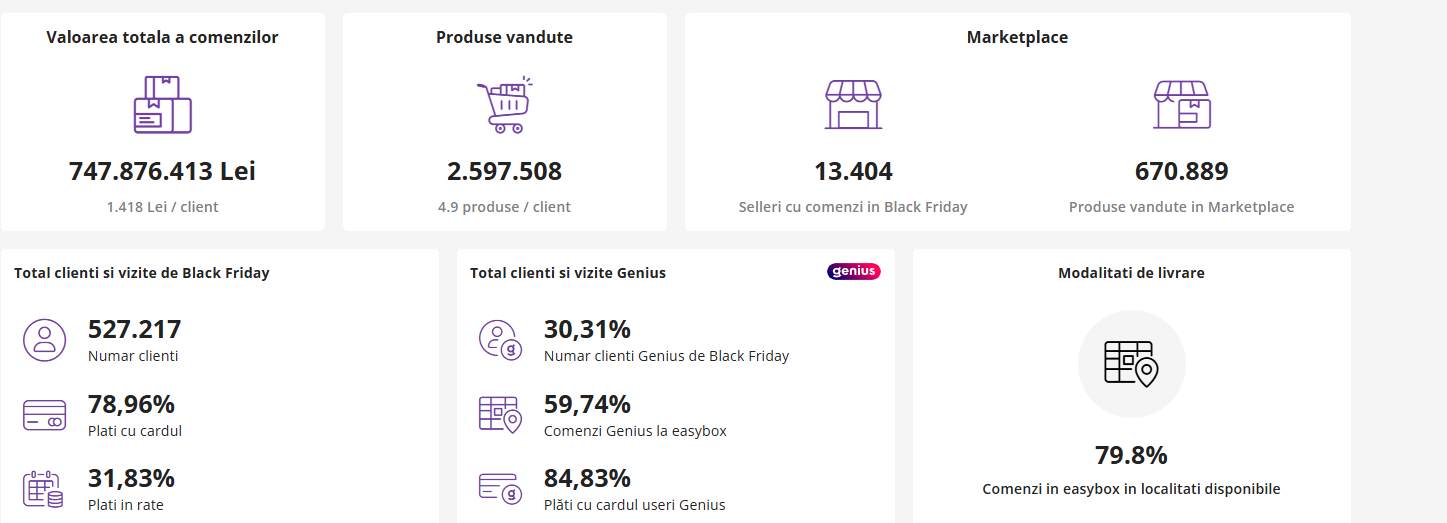Click the person icon beside Numar clienti

[x=44, y=339]
